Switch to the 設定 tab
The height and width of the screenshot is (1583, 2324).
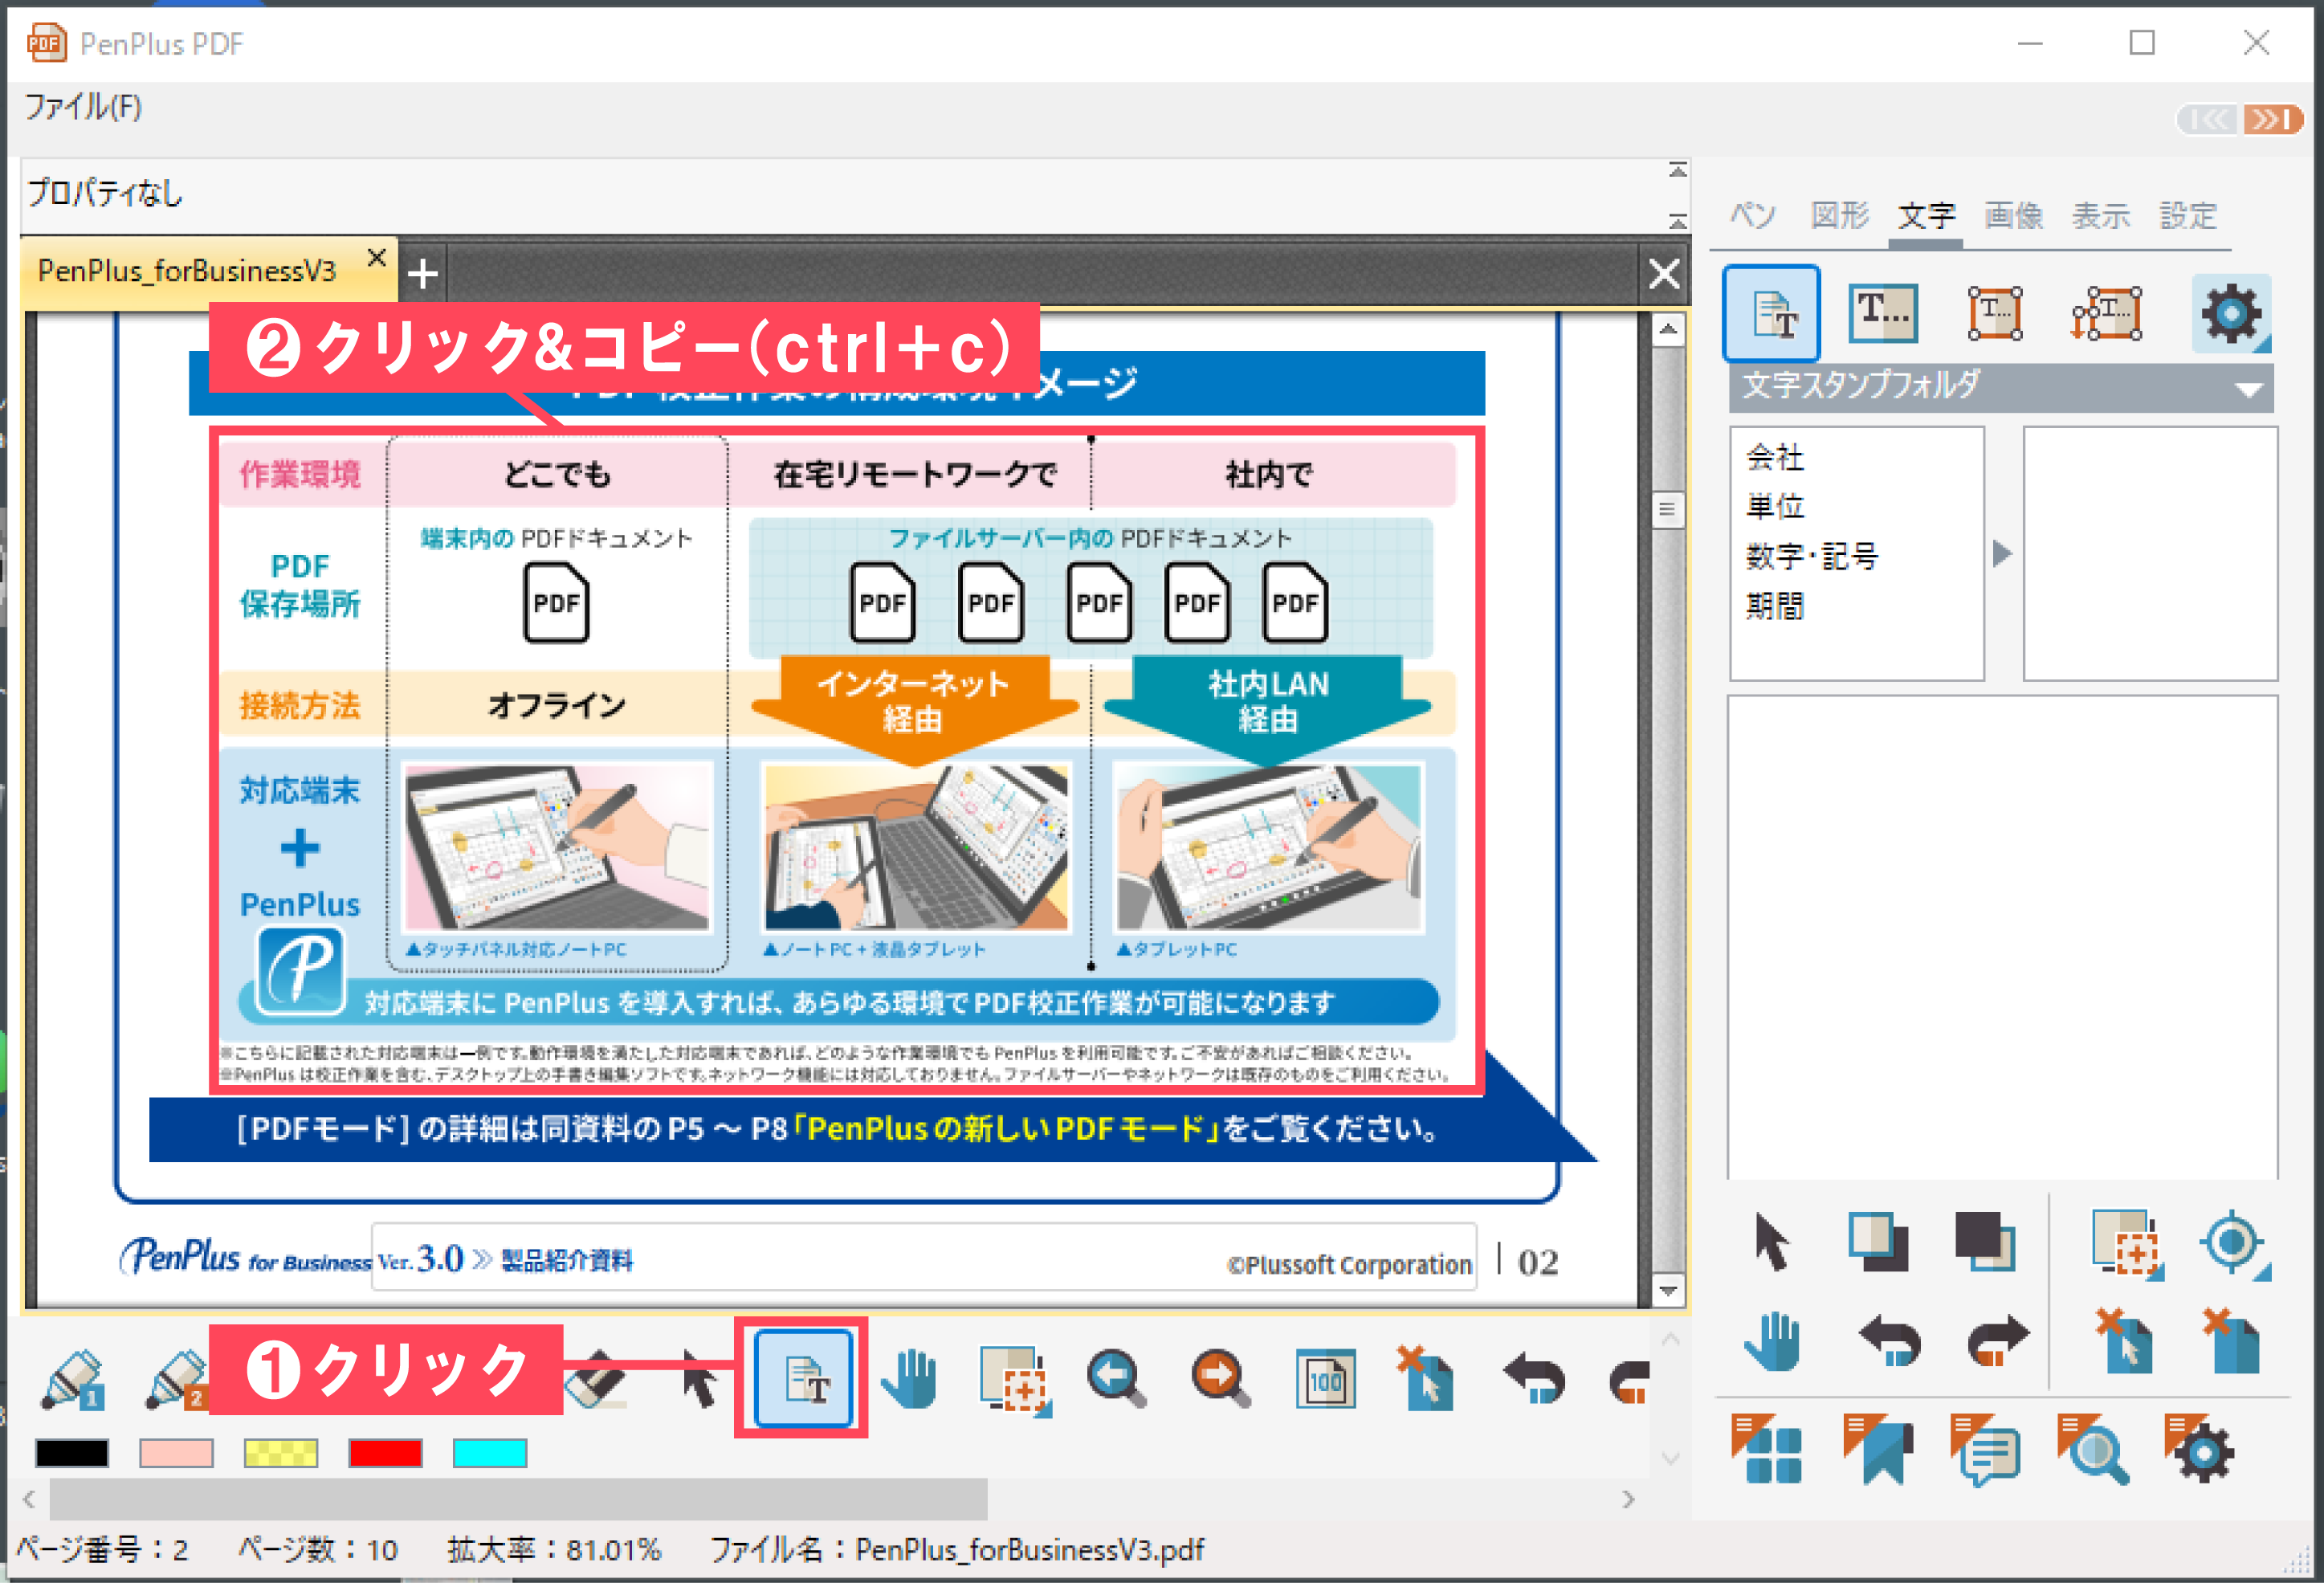2188,215
